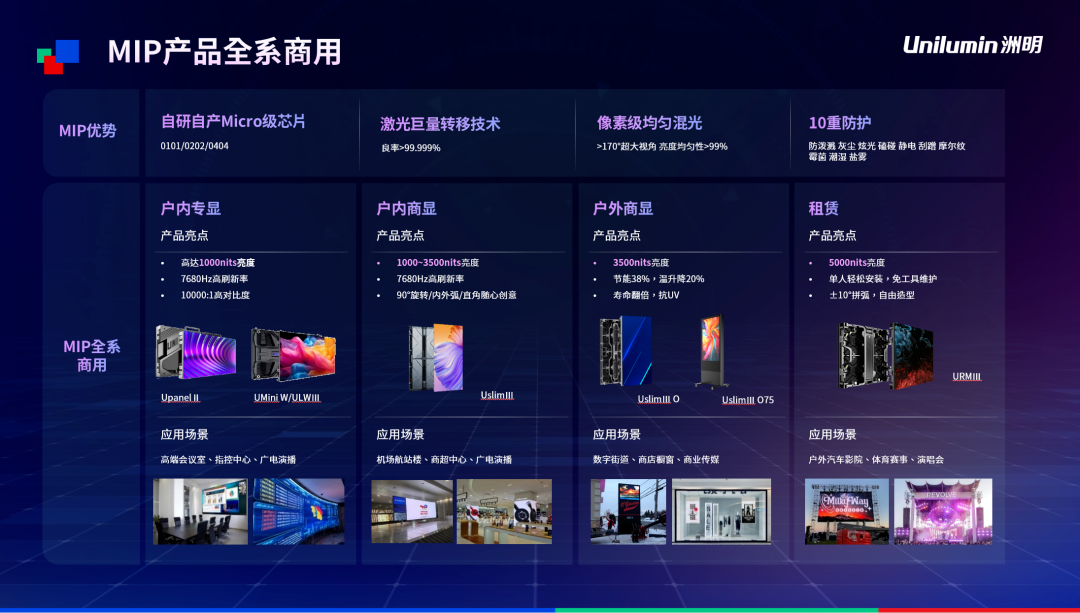Click 产品亮点 under 户内专显
1080x613 pixels.
[185, 236]
